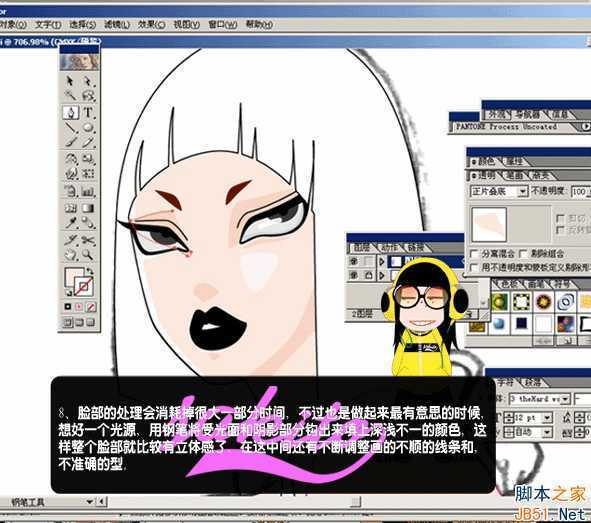591x523 pixels.
Task: Switch to the 导航器 tab
Action: 528,114
